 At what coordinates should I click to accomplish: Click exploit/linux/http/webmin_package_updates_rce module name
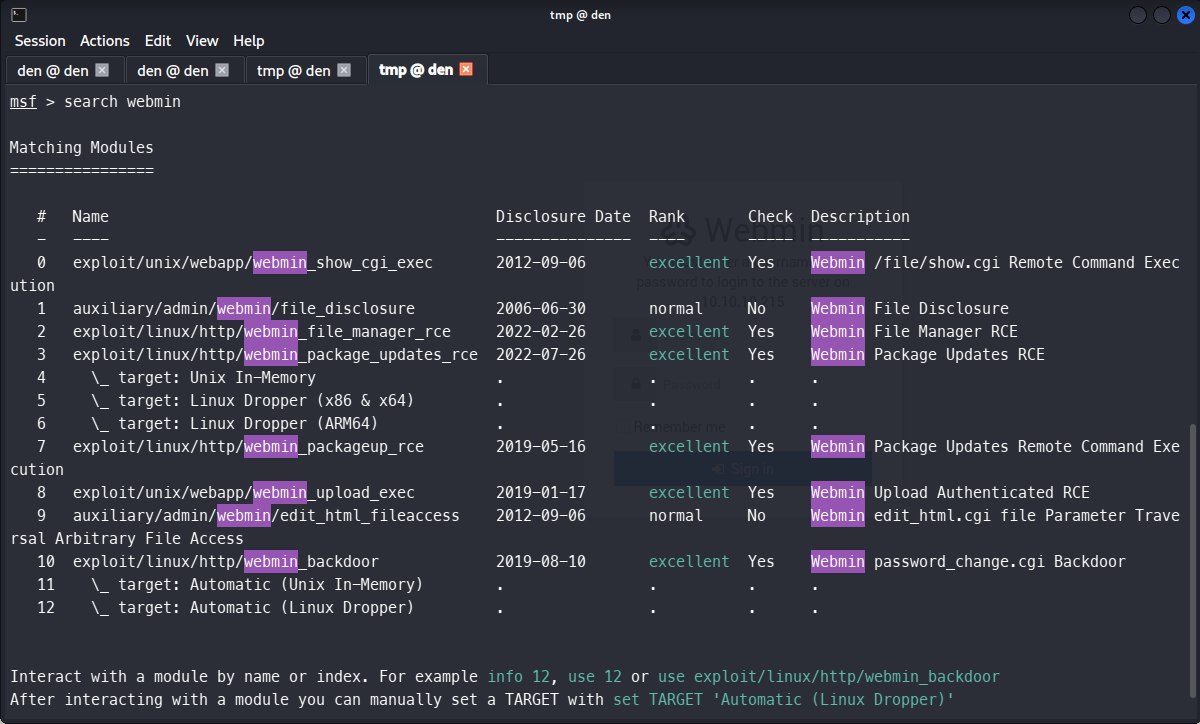point(275,355)
